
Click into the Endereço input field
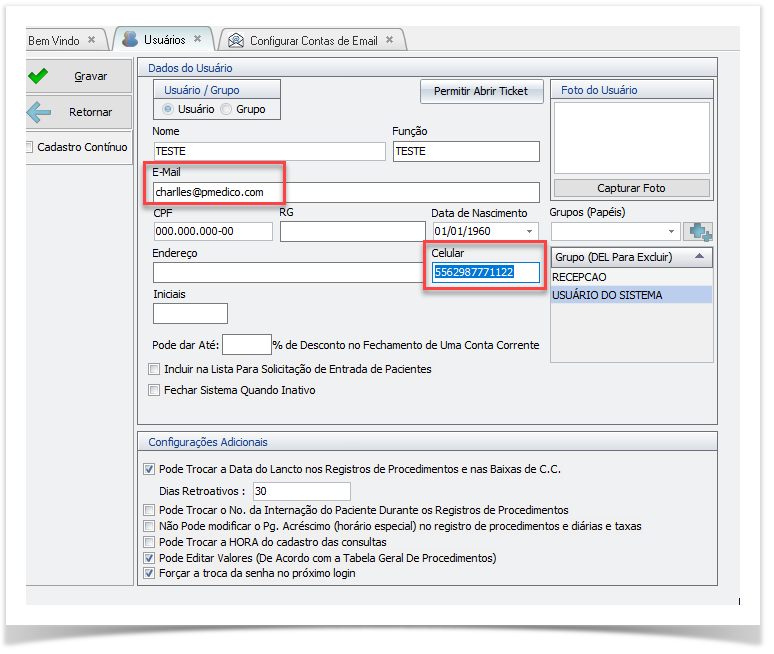[x=287, y=273]
